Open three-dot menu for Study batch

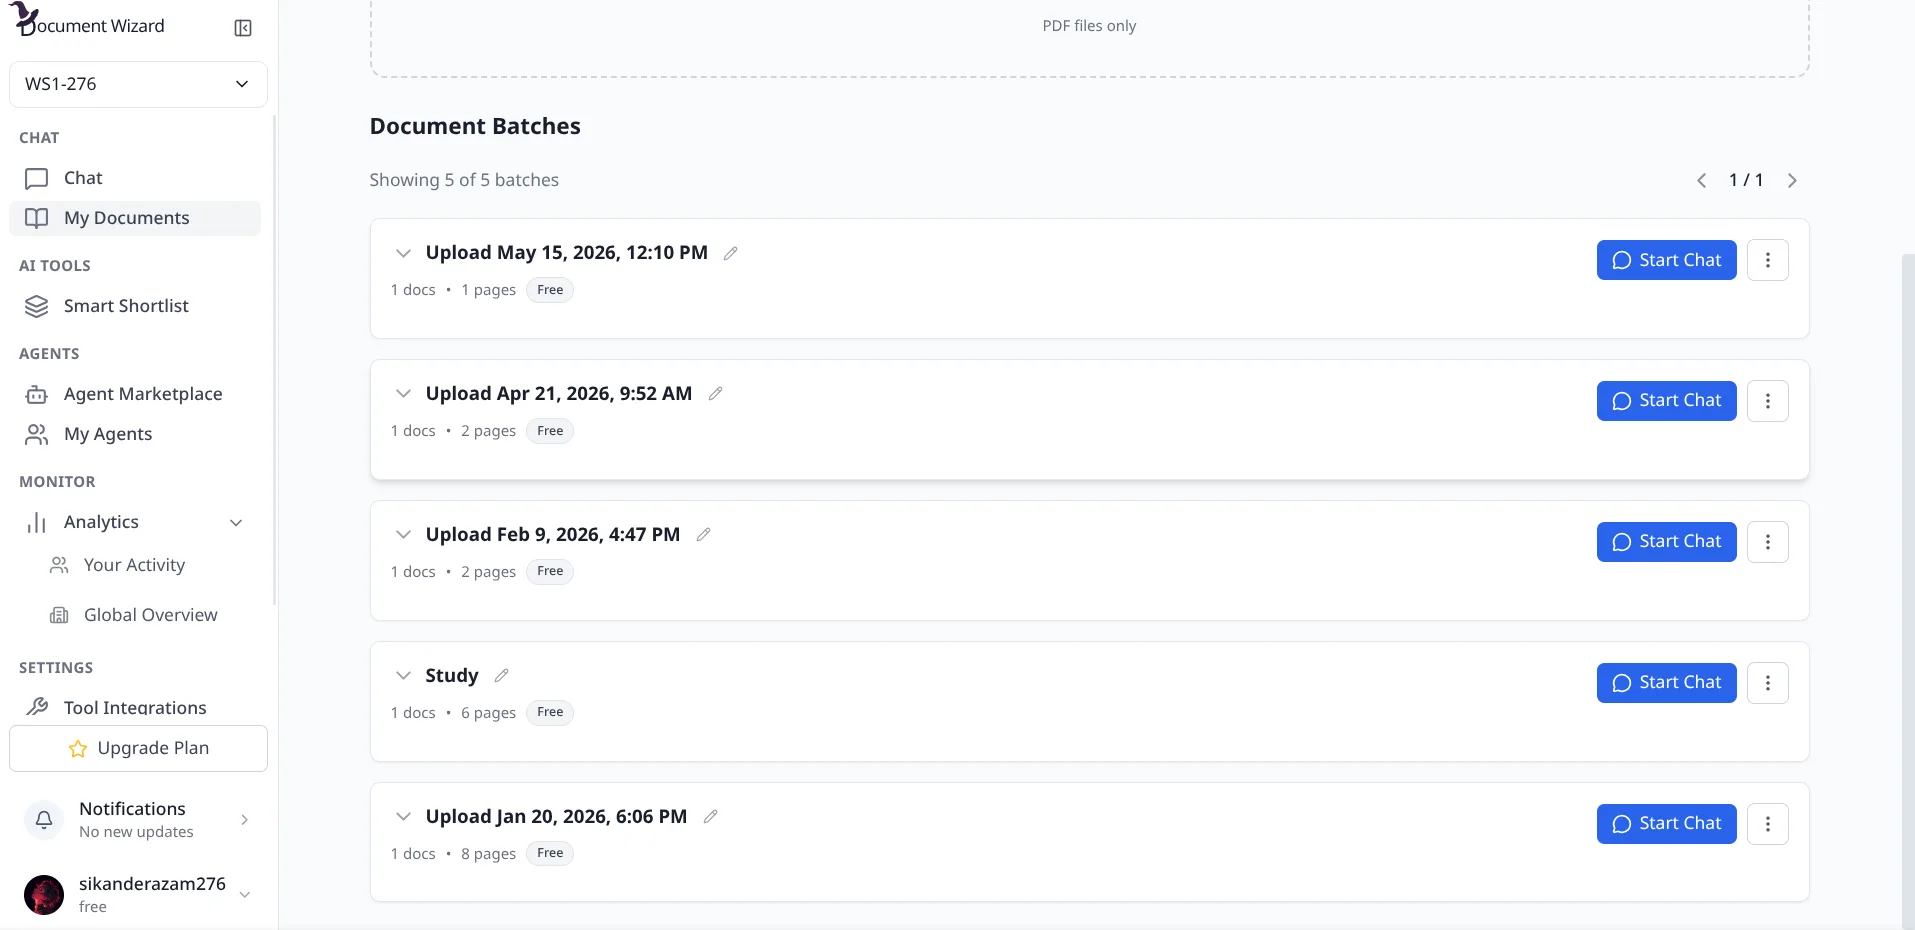click(1768, 683)
